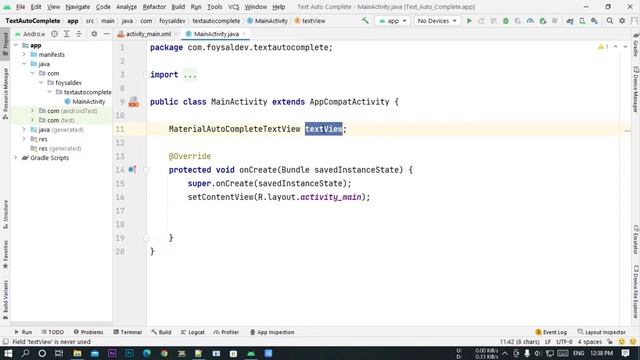Screen dimensions: 640x360
Task: Open the Problems tool window
Action: click(x=88, y=332)
